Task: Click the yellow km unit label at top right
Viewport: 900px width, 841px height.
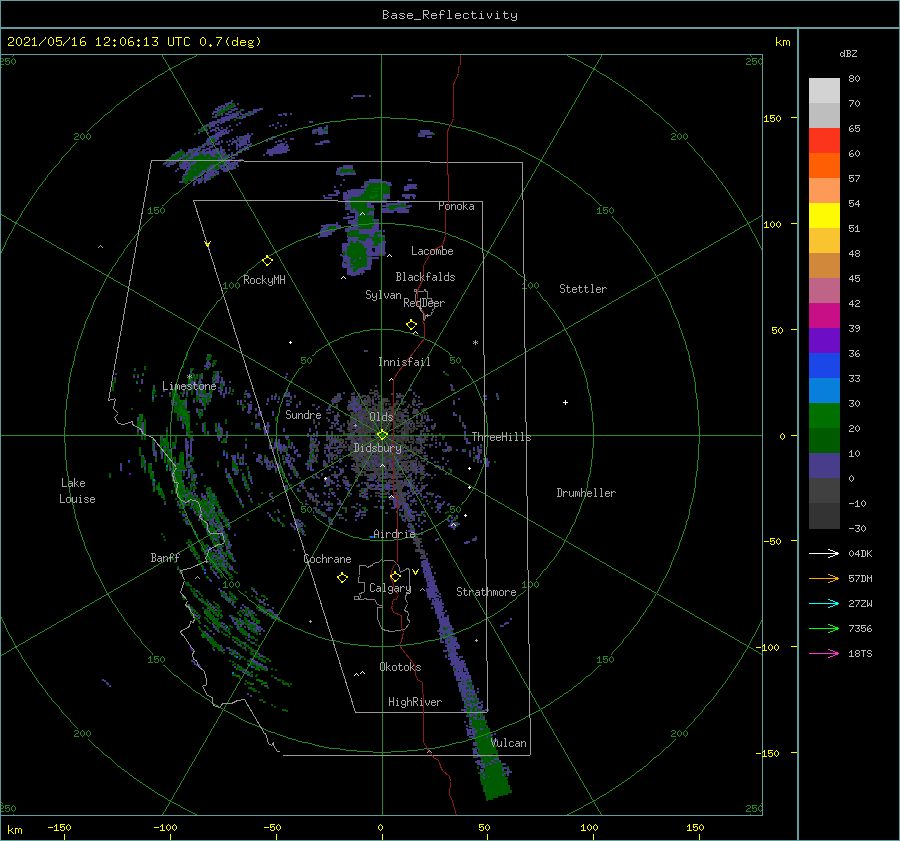Action: coord(782,42)
